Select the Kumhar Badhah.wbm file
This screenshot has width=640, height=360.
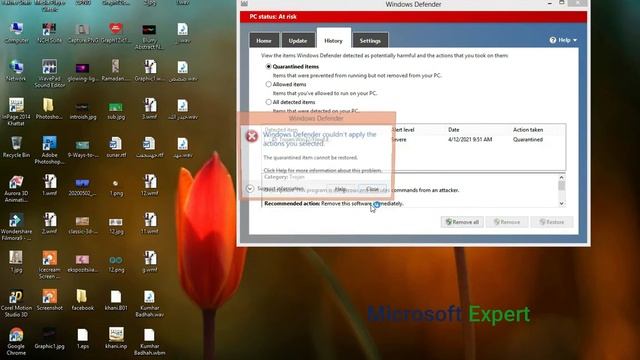point(149,342)
